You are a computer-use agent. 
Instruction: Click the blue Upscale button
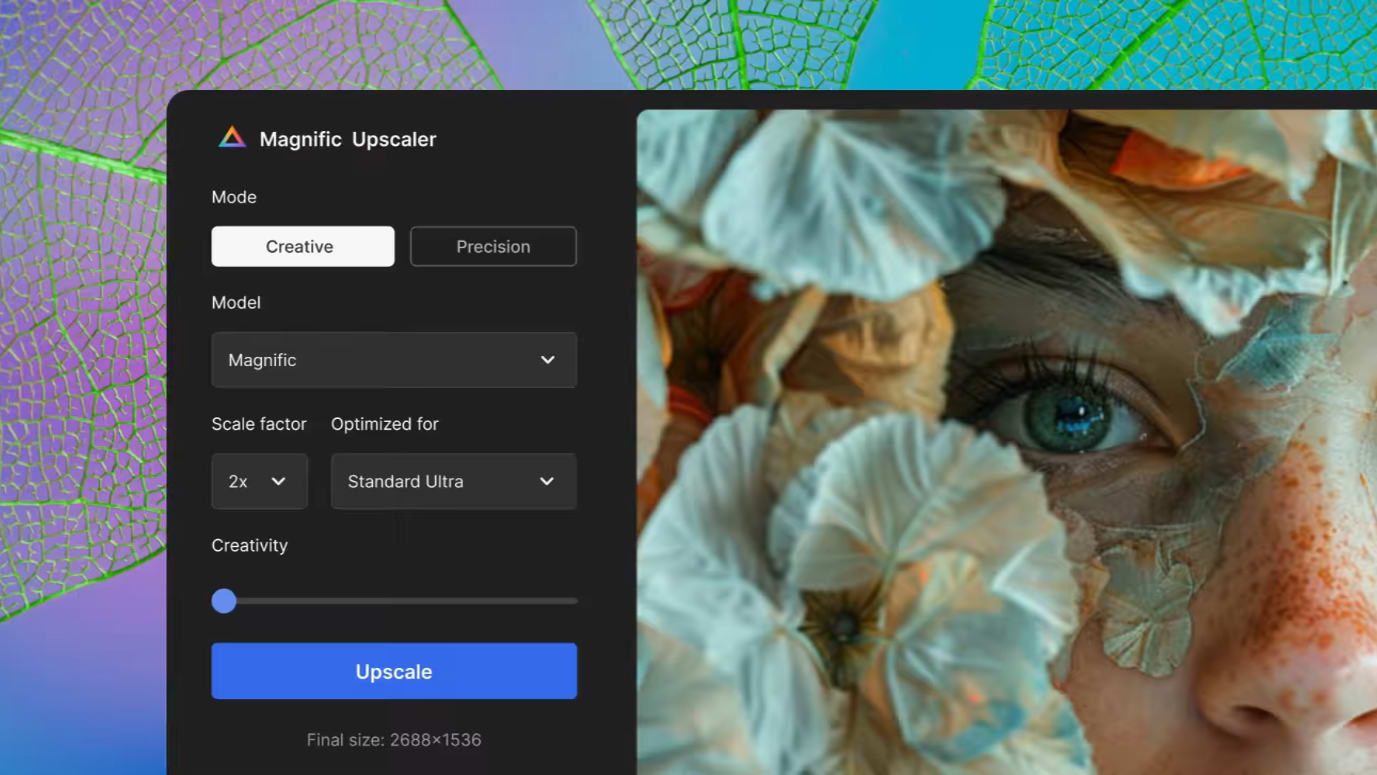pyautogui.click(x=394, y=671)
